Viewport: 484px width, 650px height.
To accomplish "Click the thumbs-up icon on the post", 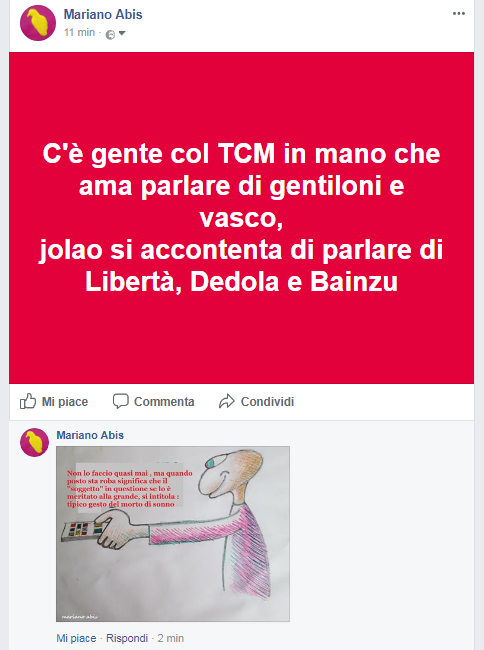I will 28,401.
